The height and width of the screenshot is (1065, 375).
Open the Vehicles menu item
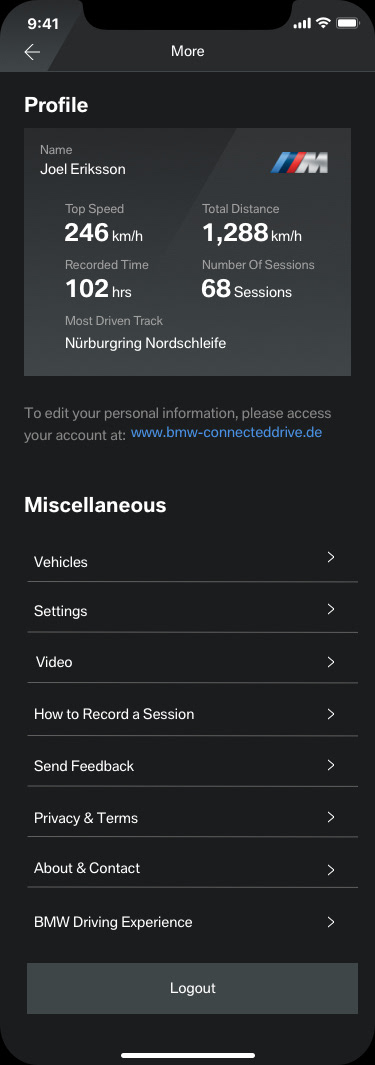click(x=192, y=560)
